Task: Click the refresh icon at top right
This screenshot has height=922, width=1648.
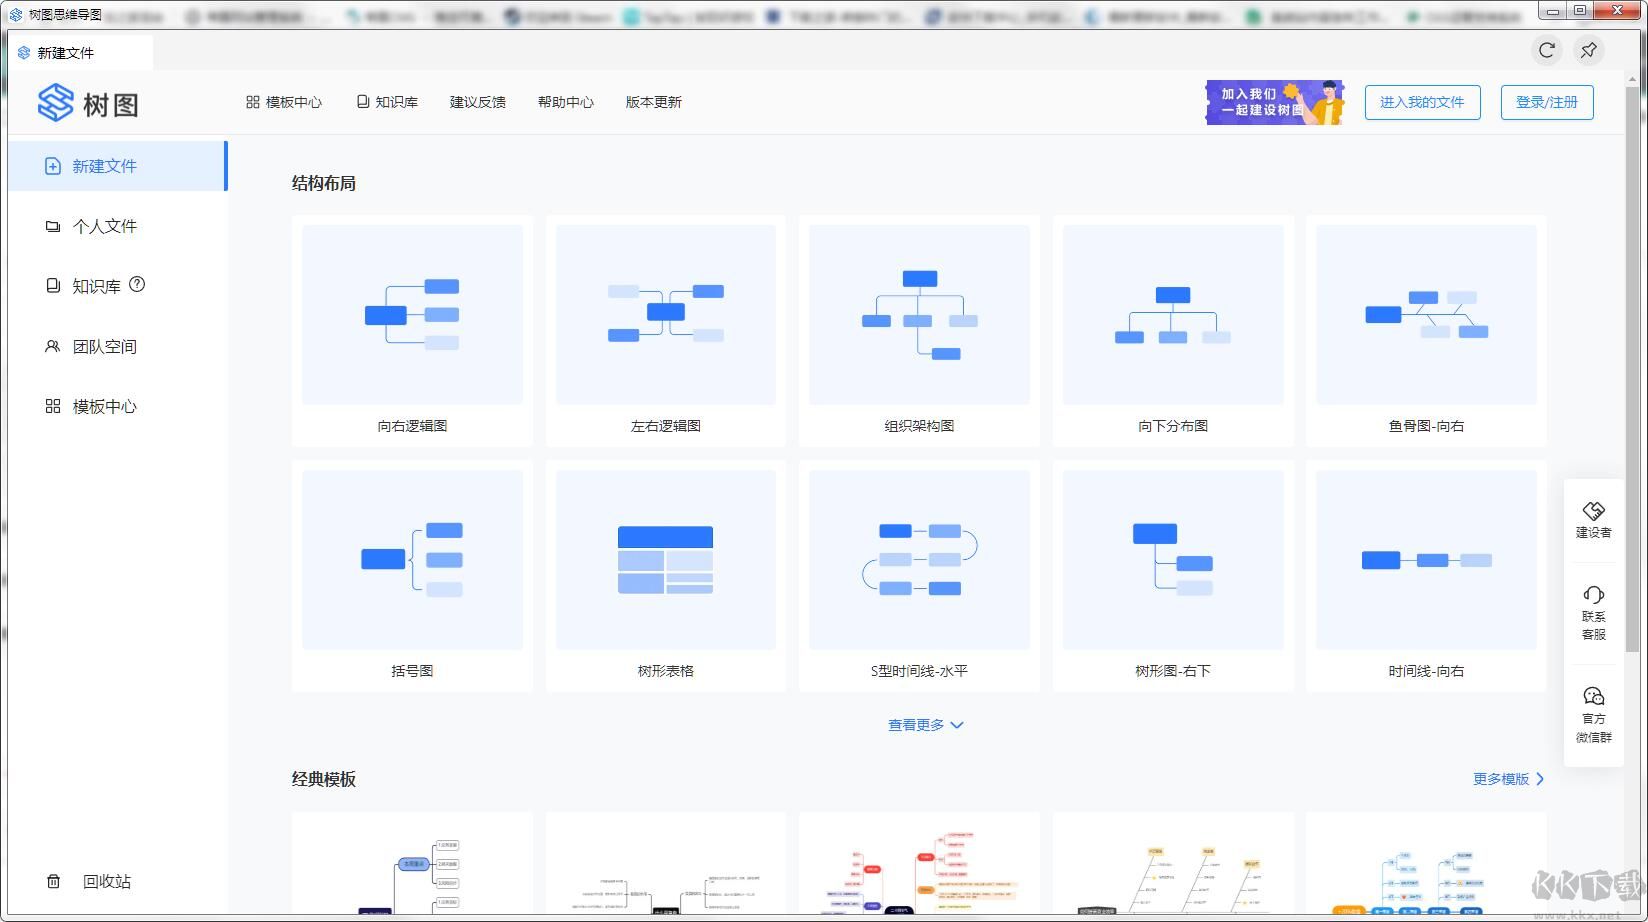Action: (x=1547, y=50)
